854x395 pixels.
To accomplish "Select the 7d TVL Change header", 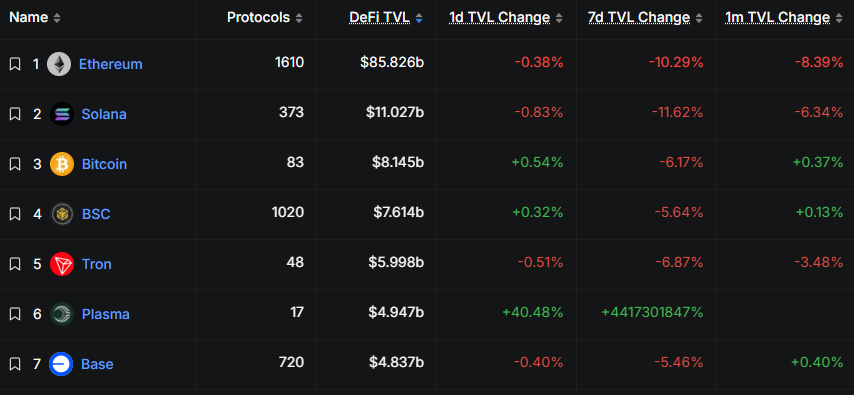I will coord(639,17).
